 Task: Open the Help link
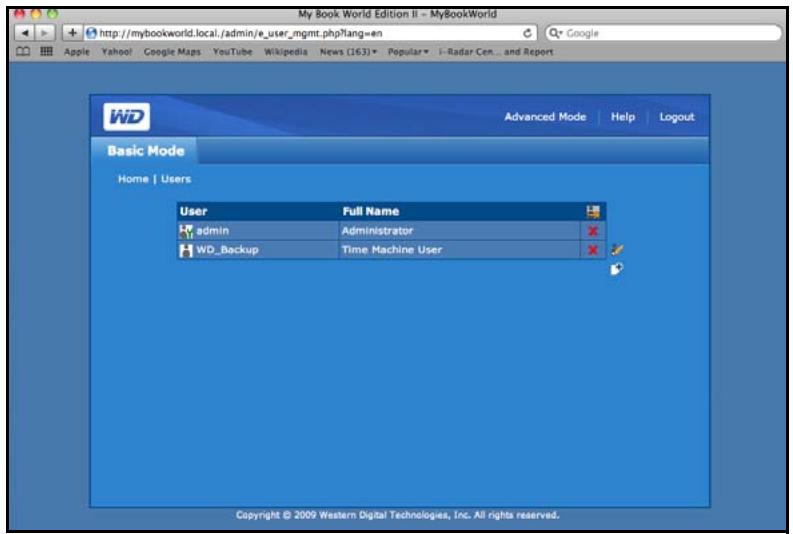point(623,117)
